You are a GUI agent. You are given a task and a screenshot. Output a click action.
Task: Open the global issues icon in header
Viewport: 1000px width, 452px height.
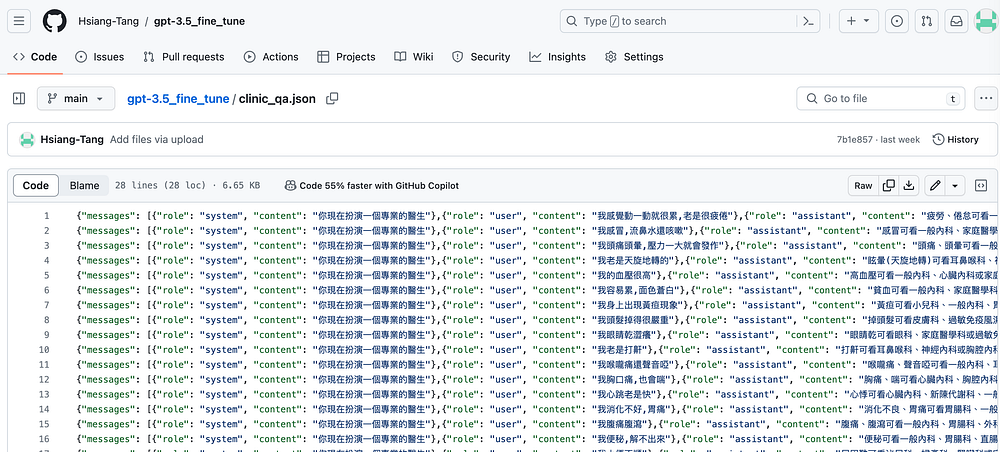[x=897, y=21]
